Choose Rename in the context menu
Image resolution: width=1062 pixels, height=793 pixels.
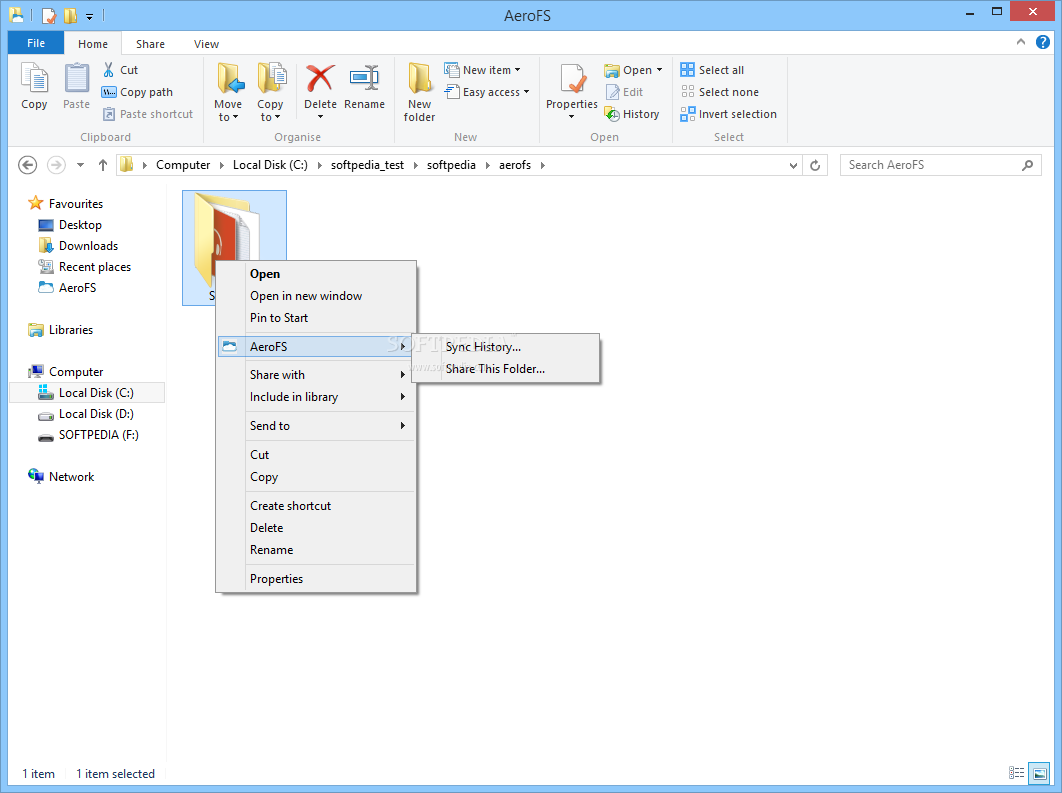[x=316, y=550]
